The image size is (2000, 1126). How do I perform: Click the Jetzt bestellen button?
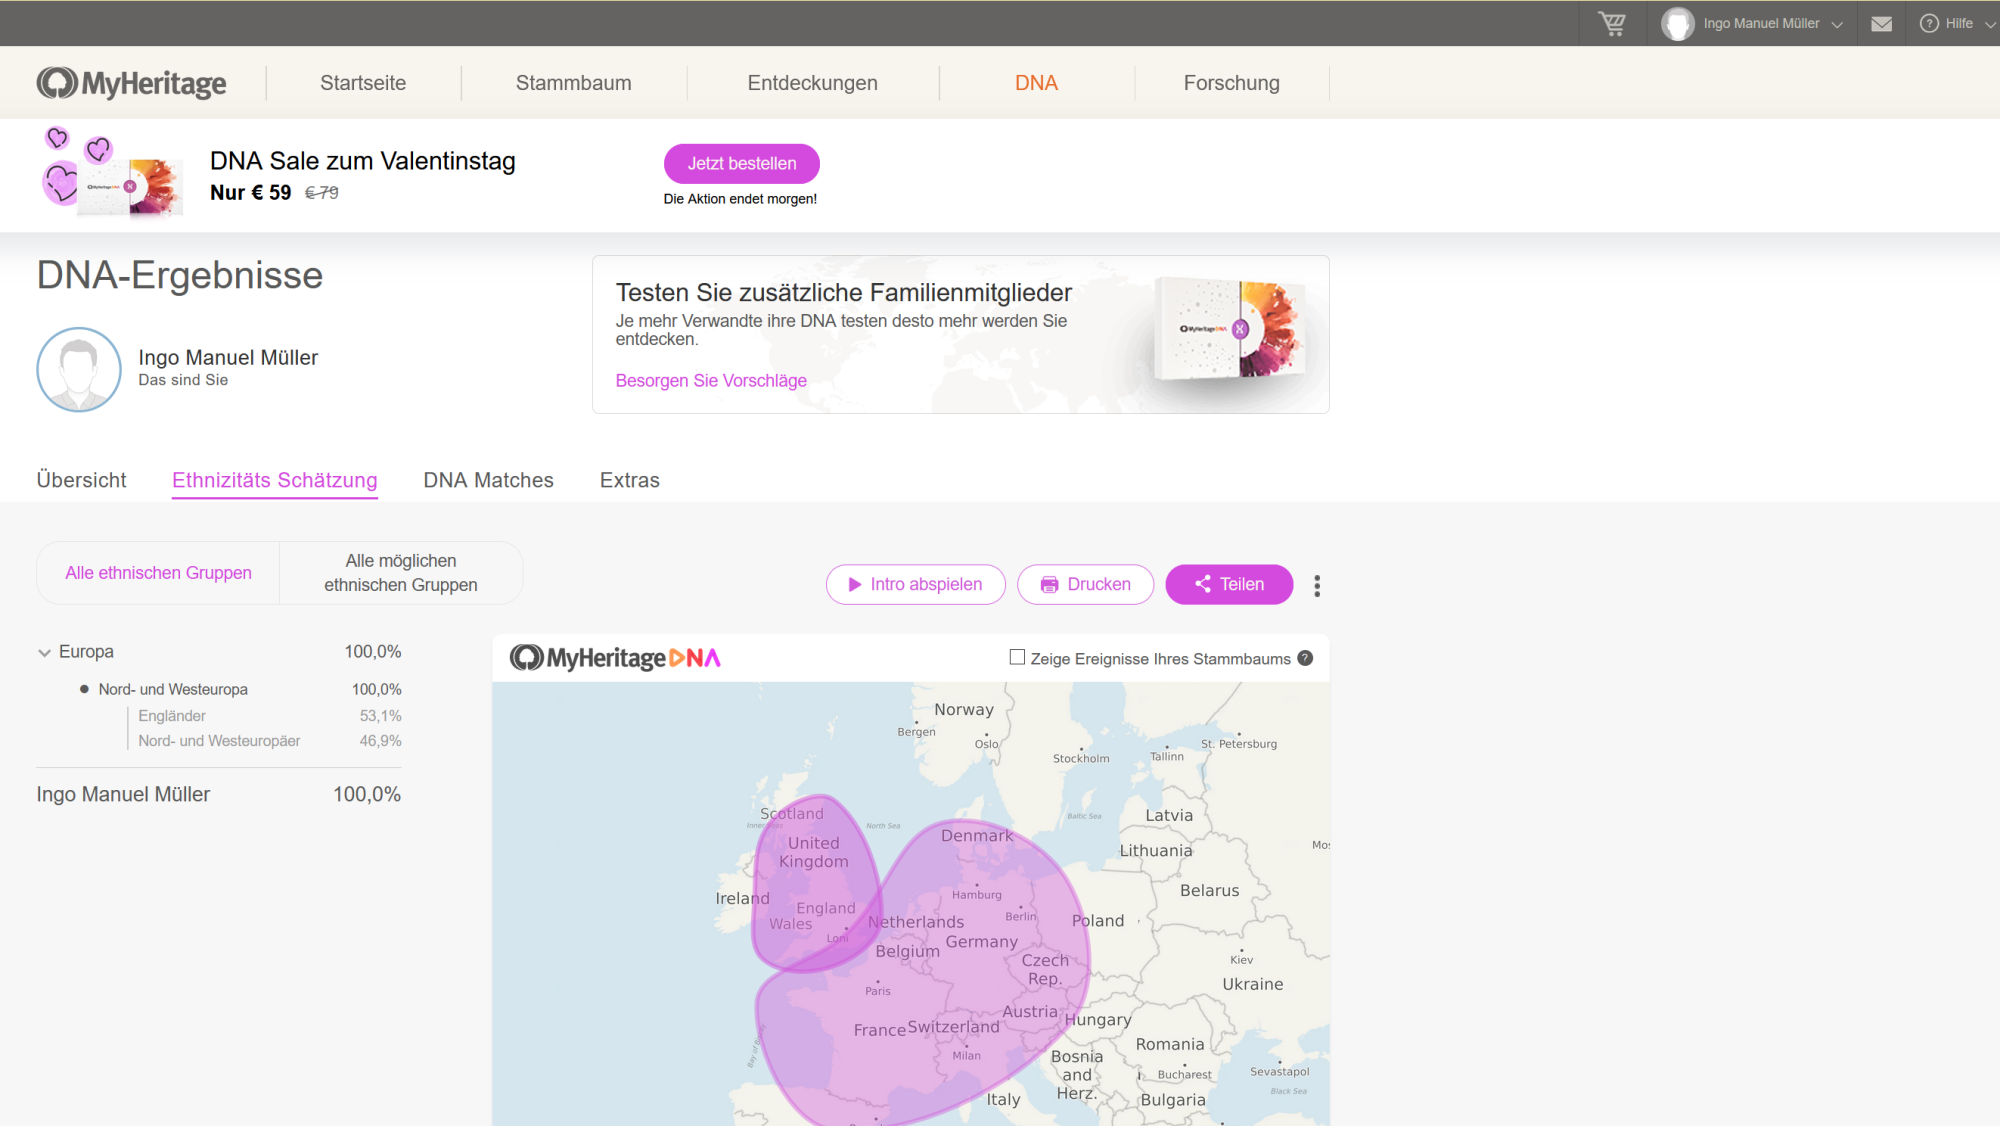click(x=741, y=163)
